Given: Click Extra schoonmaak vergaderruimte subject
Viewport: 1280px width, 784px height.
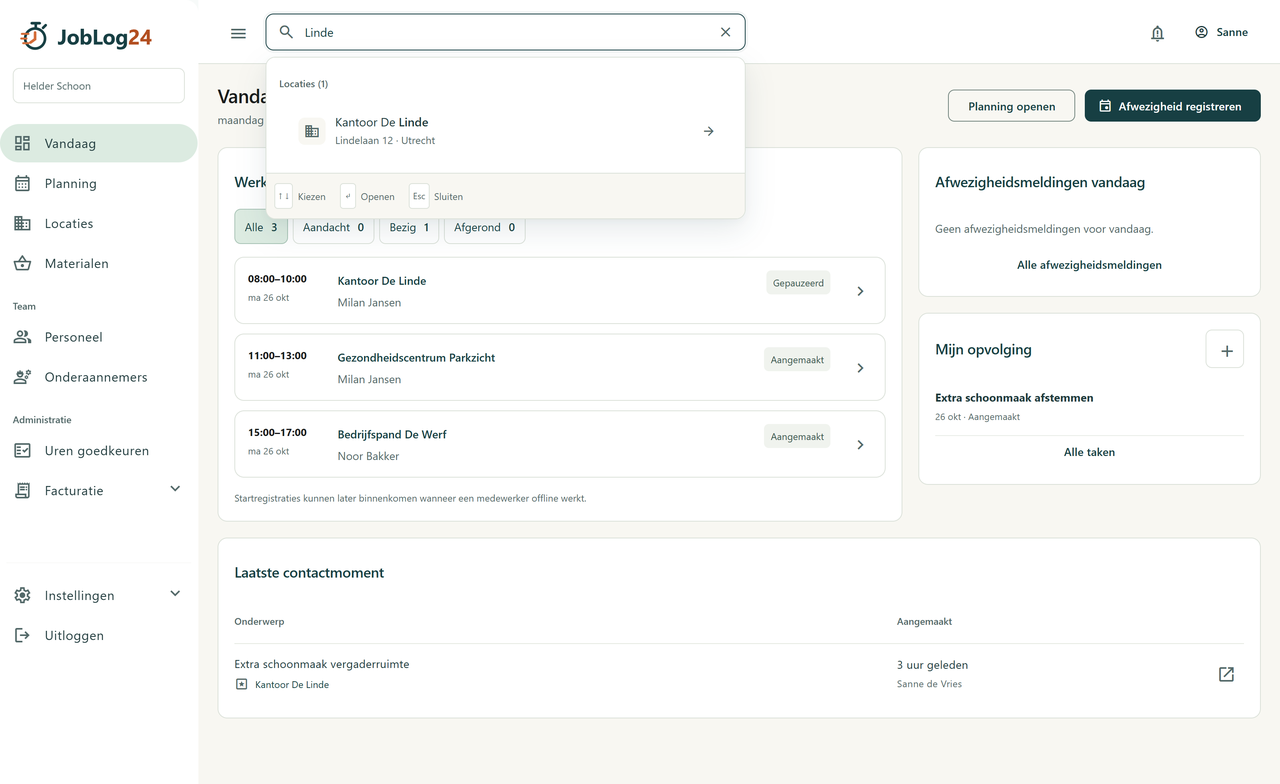Looking at the screenshot, I should tap(322, 664).
